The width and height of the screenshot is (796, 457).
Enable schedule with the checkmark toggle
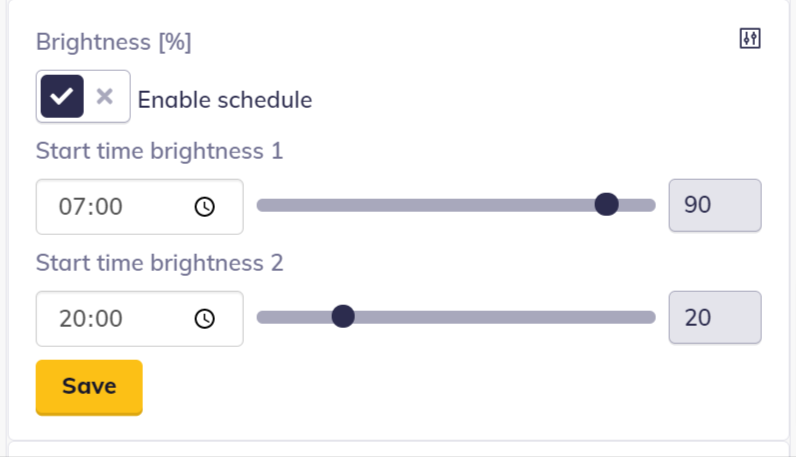pyautogui.click(x=62, y=97)
